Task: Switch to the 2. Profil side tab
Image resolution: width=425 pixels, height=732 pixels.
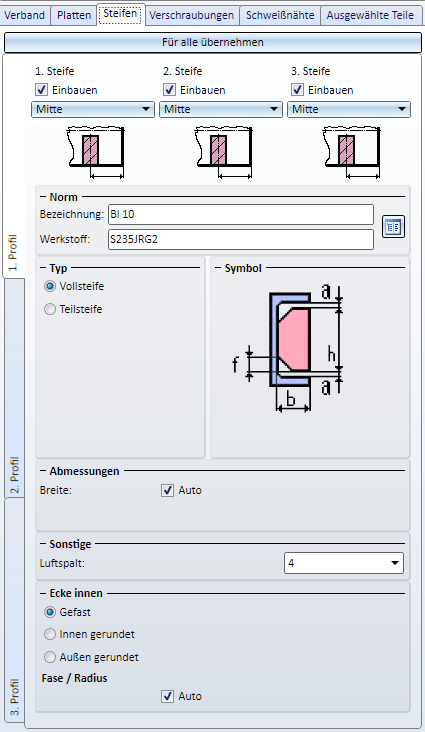Action: click(x=14, y=475)
